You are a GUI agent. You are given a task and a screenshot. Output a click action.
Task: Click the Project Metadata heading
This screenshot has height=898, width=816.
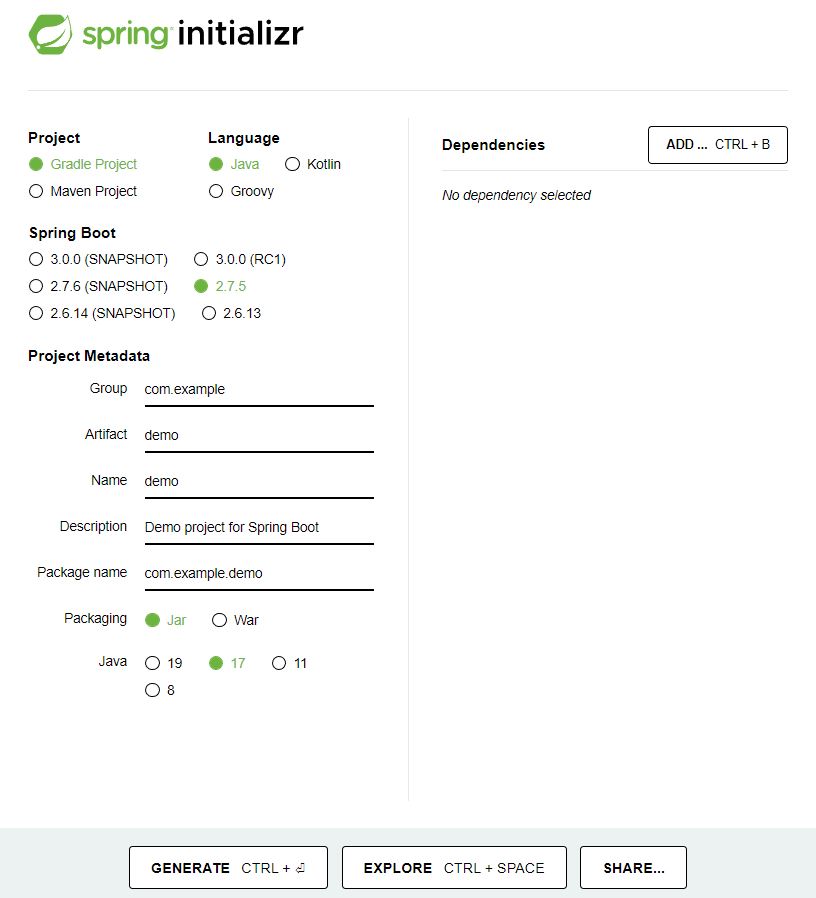click(x=89, y=356)
